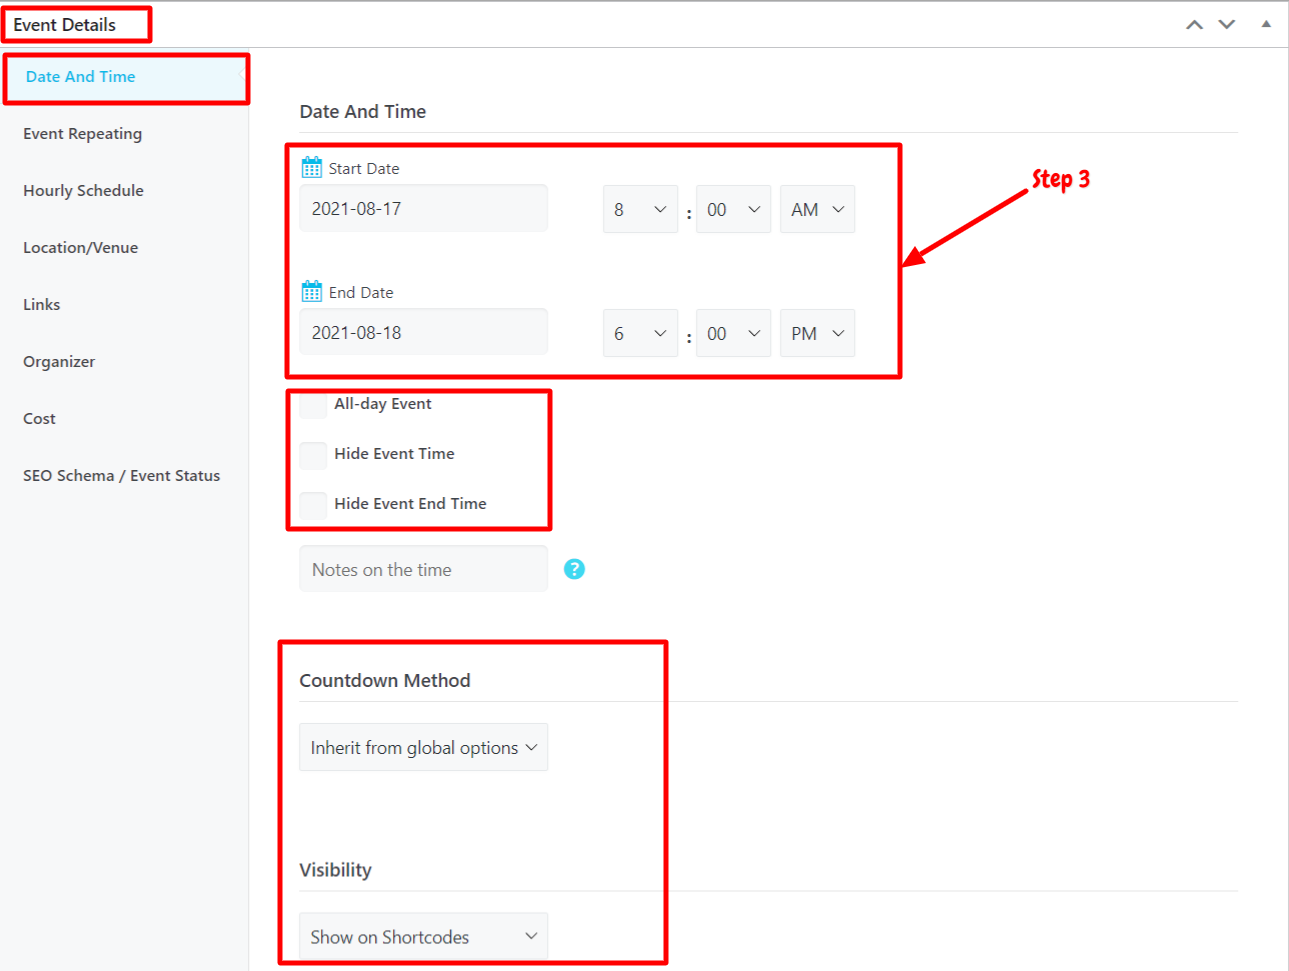The height and width of the screenshot is (971, 1289).
Task: Click the Visibility heading
Action: click(335, 870)
